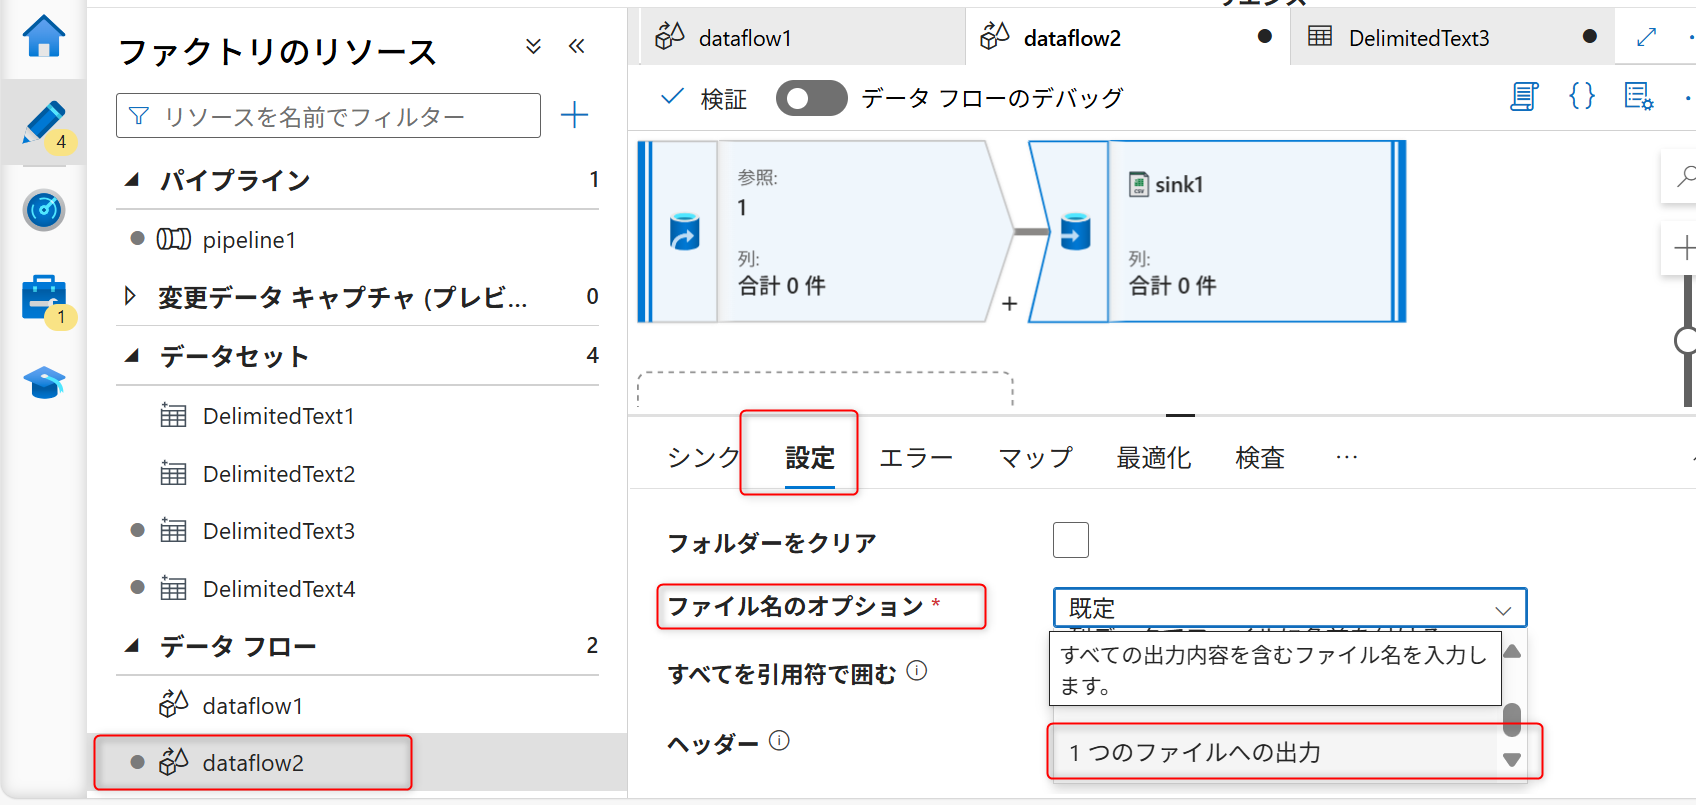Go to the Home icon in sidebar
Image resolution: width=1696 pixels, height=805 pixels.
[x=44, y=37]
